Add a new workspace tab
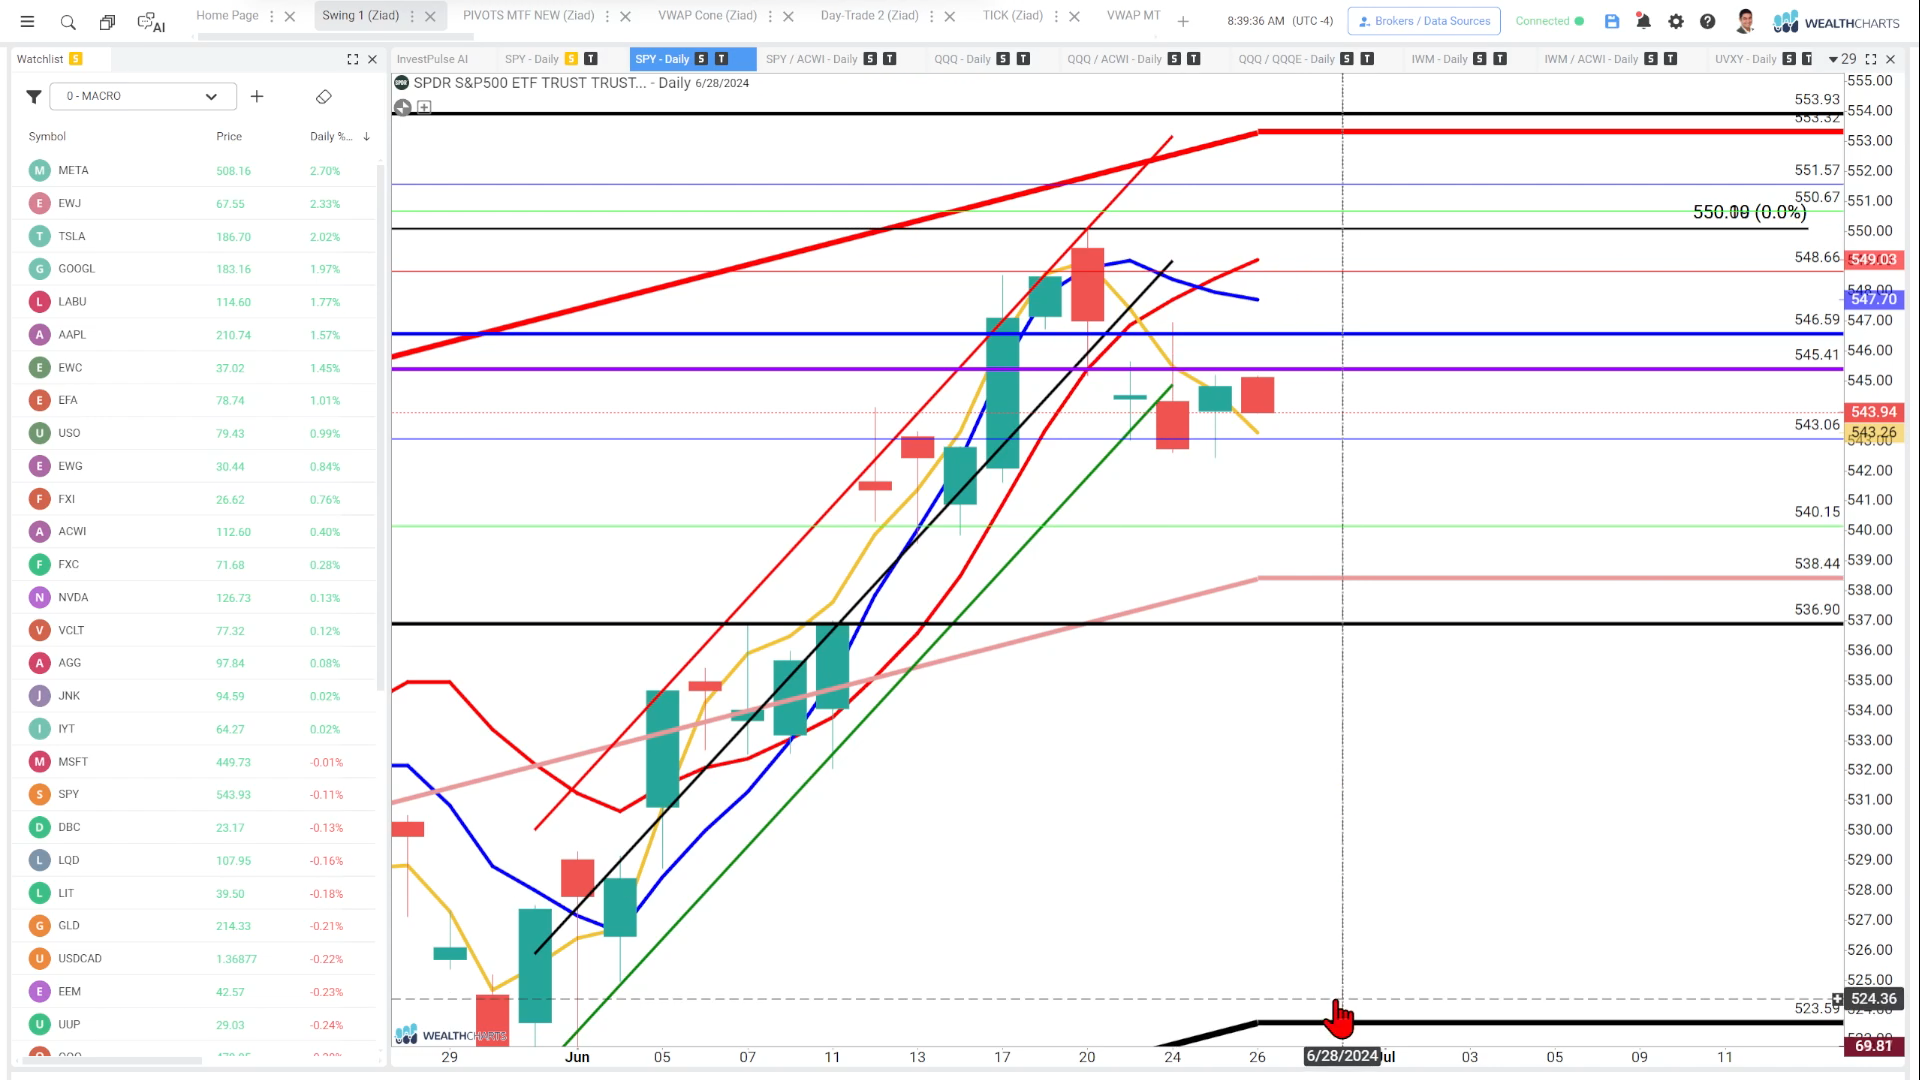Screen dimensions: 1920x1080 click(x=1183, y=21)
